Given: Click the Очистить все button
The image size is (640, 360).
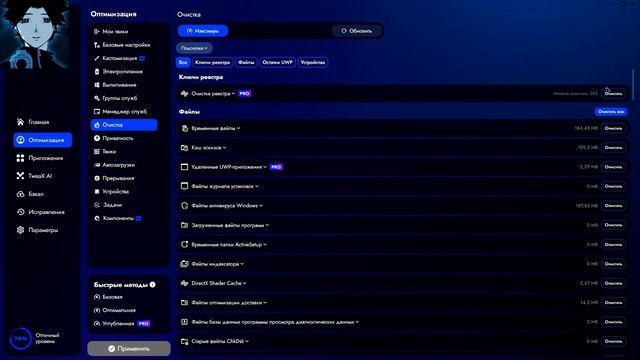Looking at the screenshot, I should (x=611, y=111).
